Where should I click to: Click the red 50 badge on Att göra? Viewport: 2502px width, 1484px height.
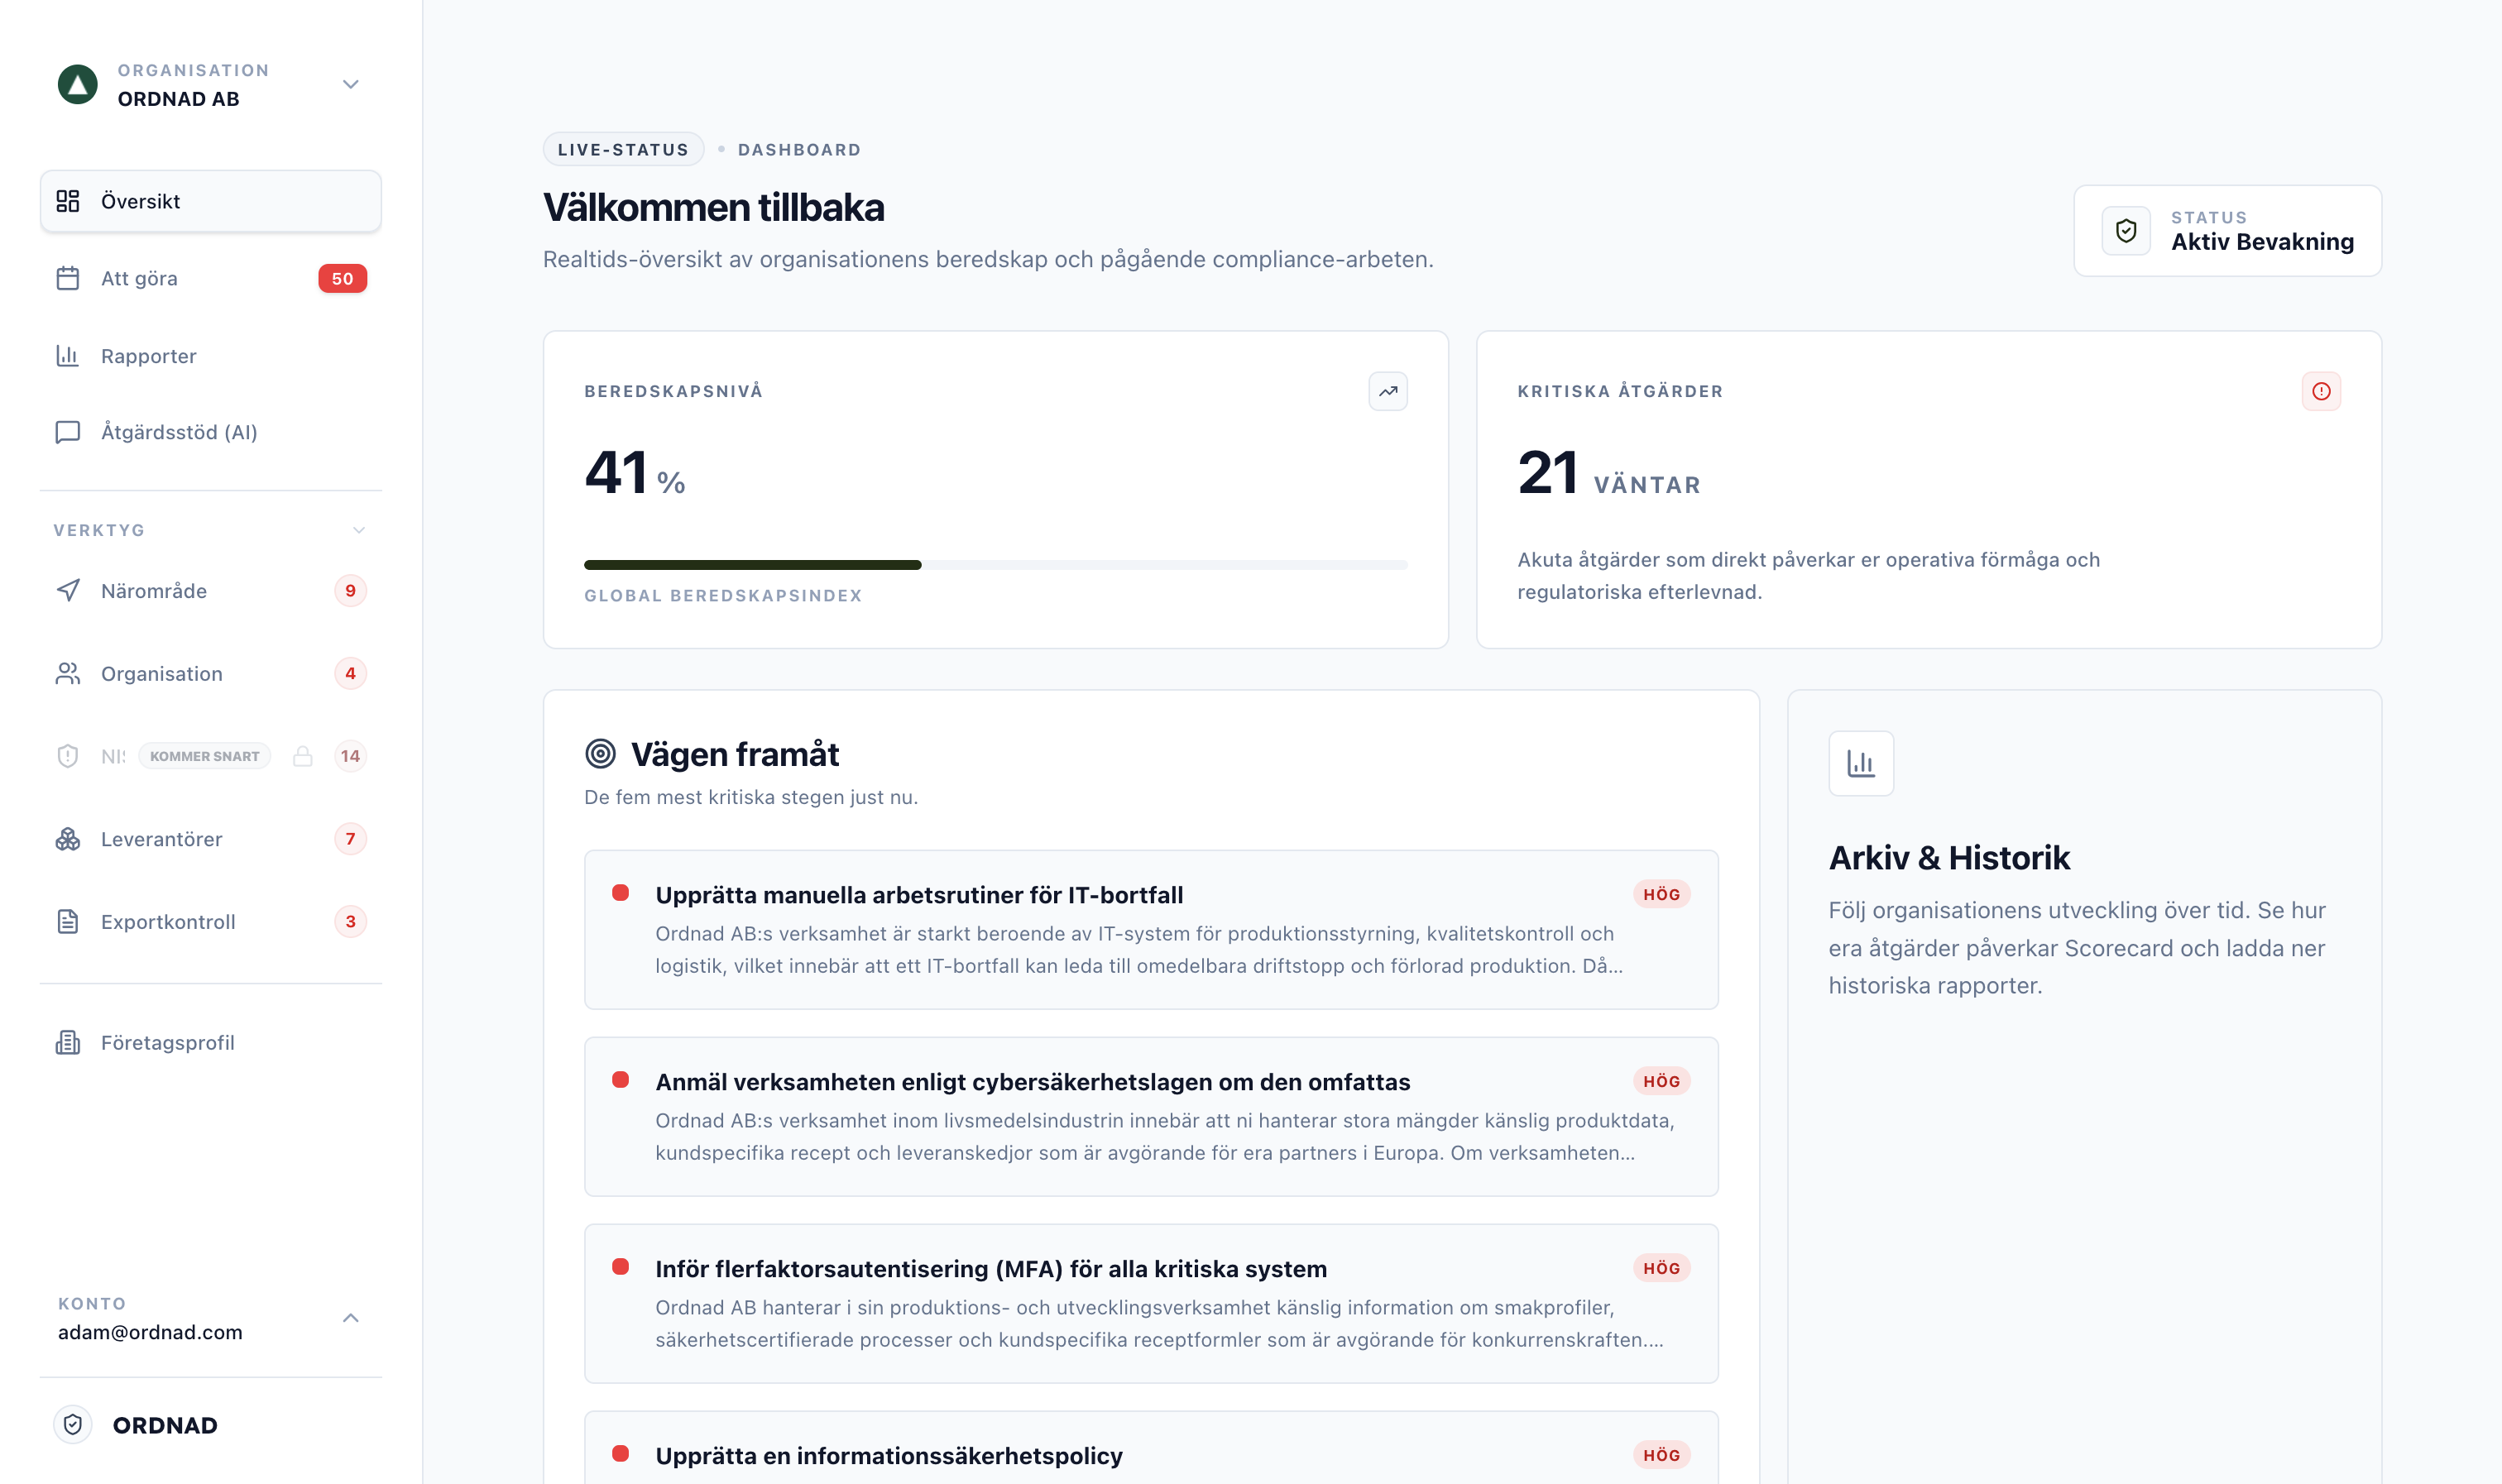(x=342, y=278)
